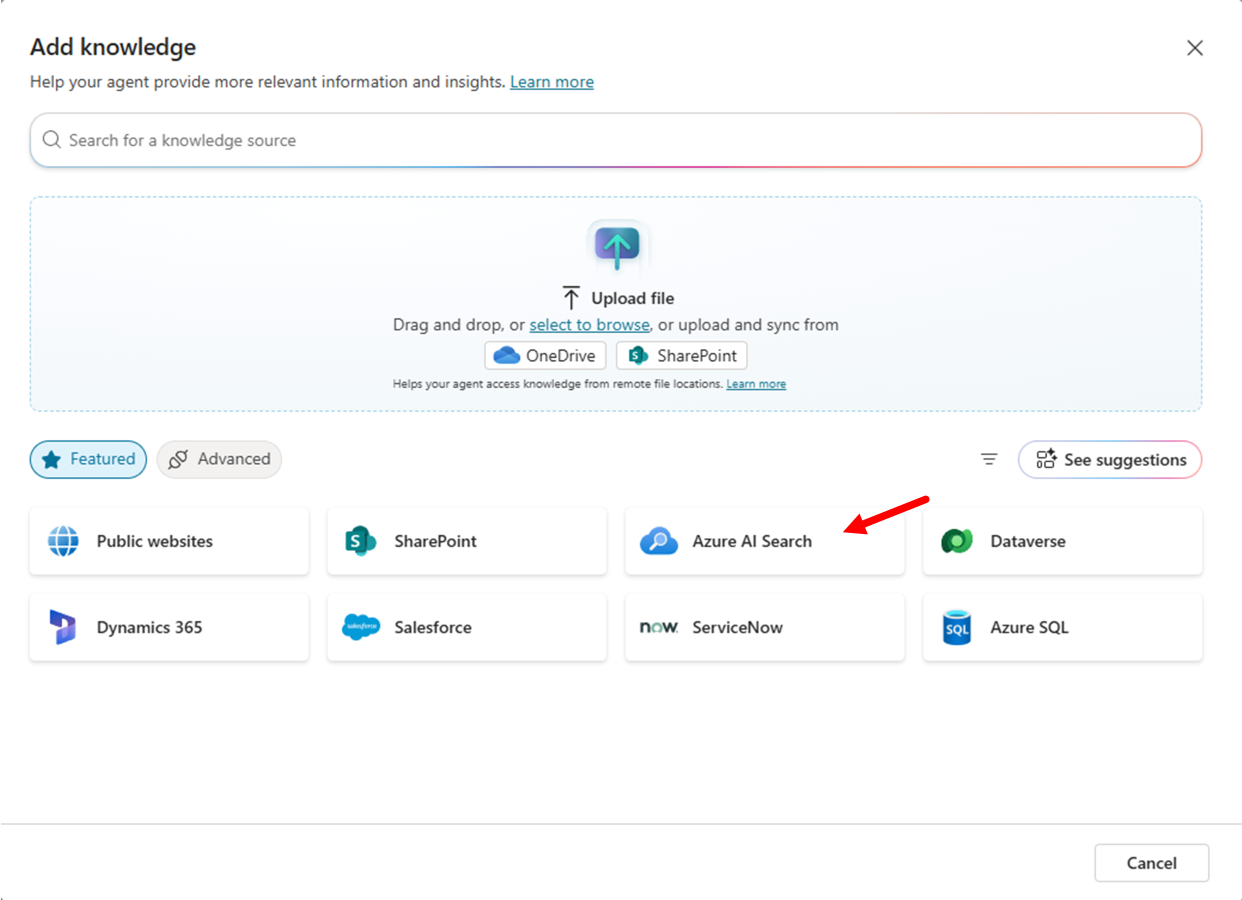1242x900 pixels.
Task: Open Learn more link under remote file locations
Action: click(756, 384)
